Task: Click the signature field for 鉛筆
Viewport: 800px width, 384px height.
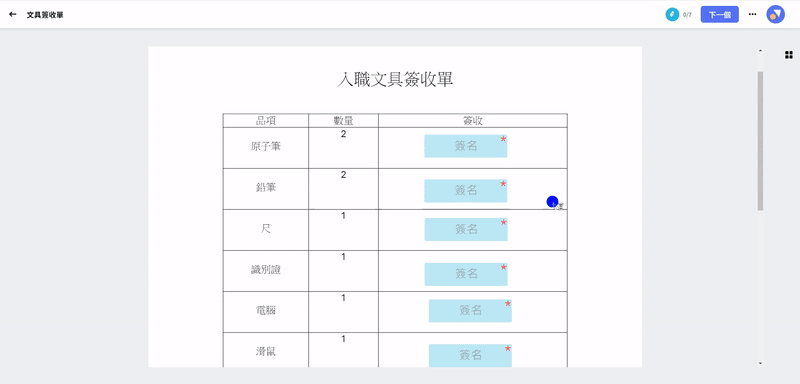Action: tap(465, 191)
